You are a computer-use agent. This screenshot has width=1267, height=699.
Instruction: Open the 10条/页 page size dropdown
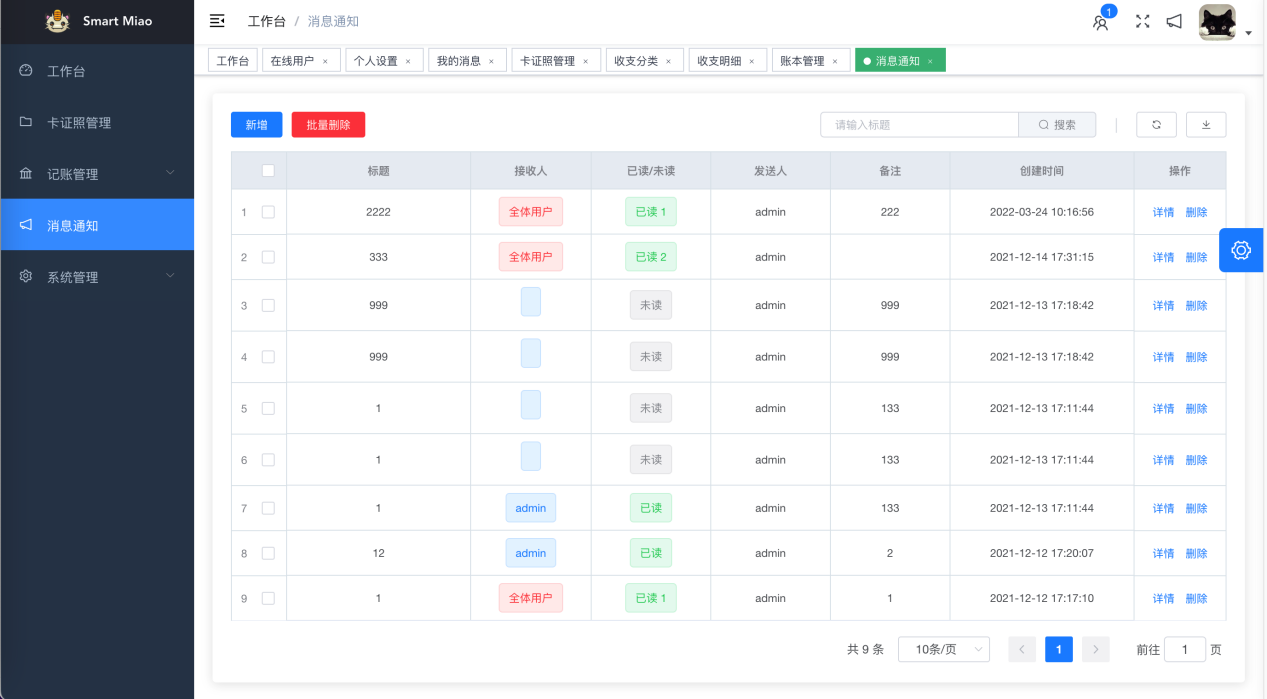(x=943, y=649)
